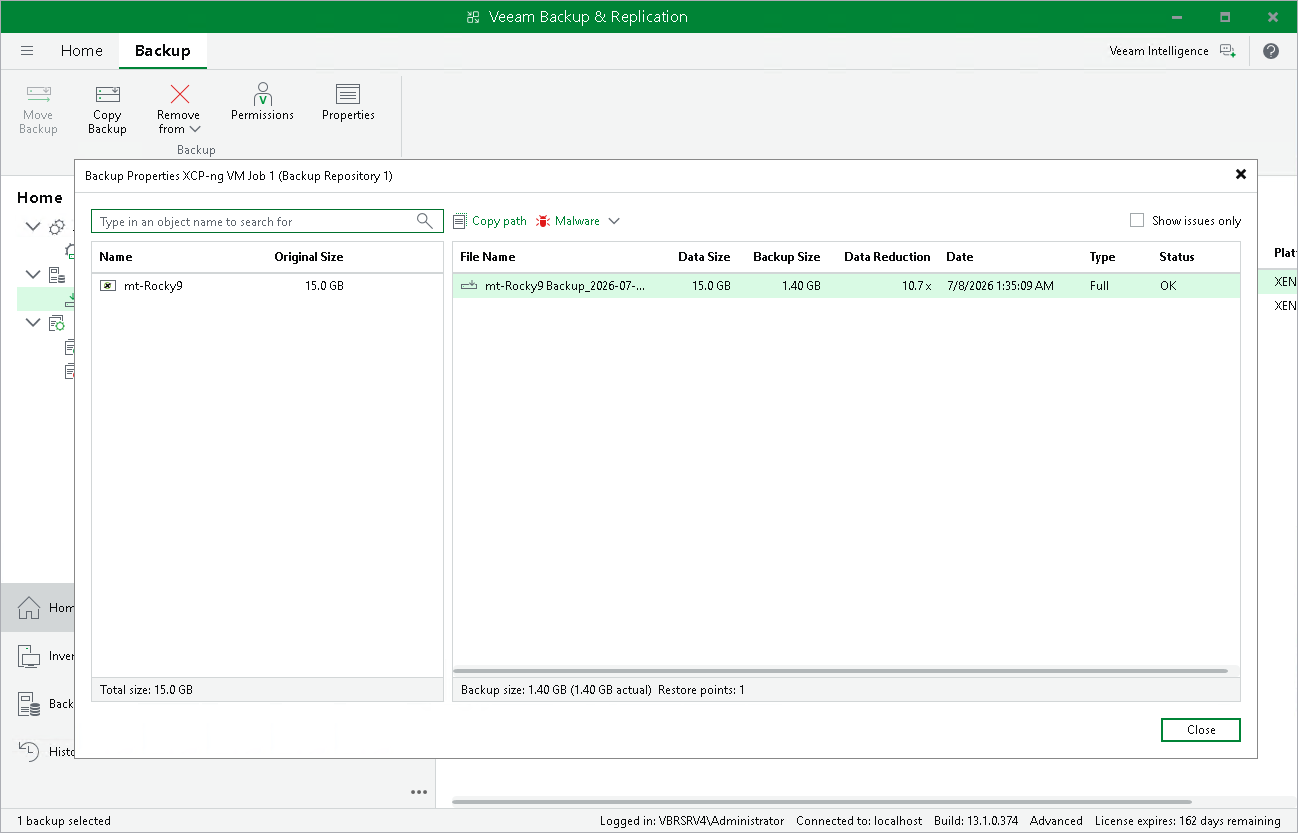The width and height of the screenshot is (1298, 833).
Task: Click the main window bottom horizontal scrollbar
Action: click(822, 802)
